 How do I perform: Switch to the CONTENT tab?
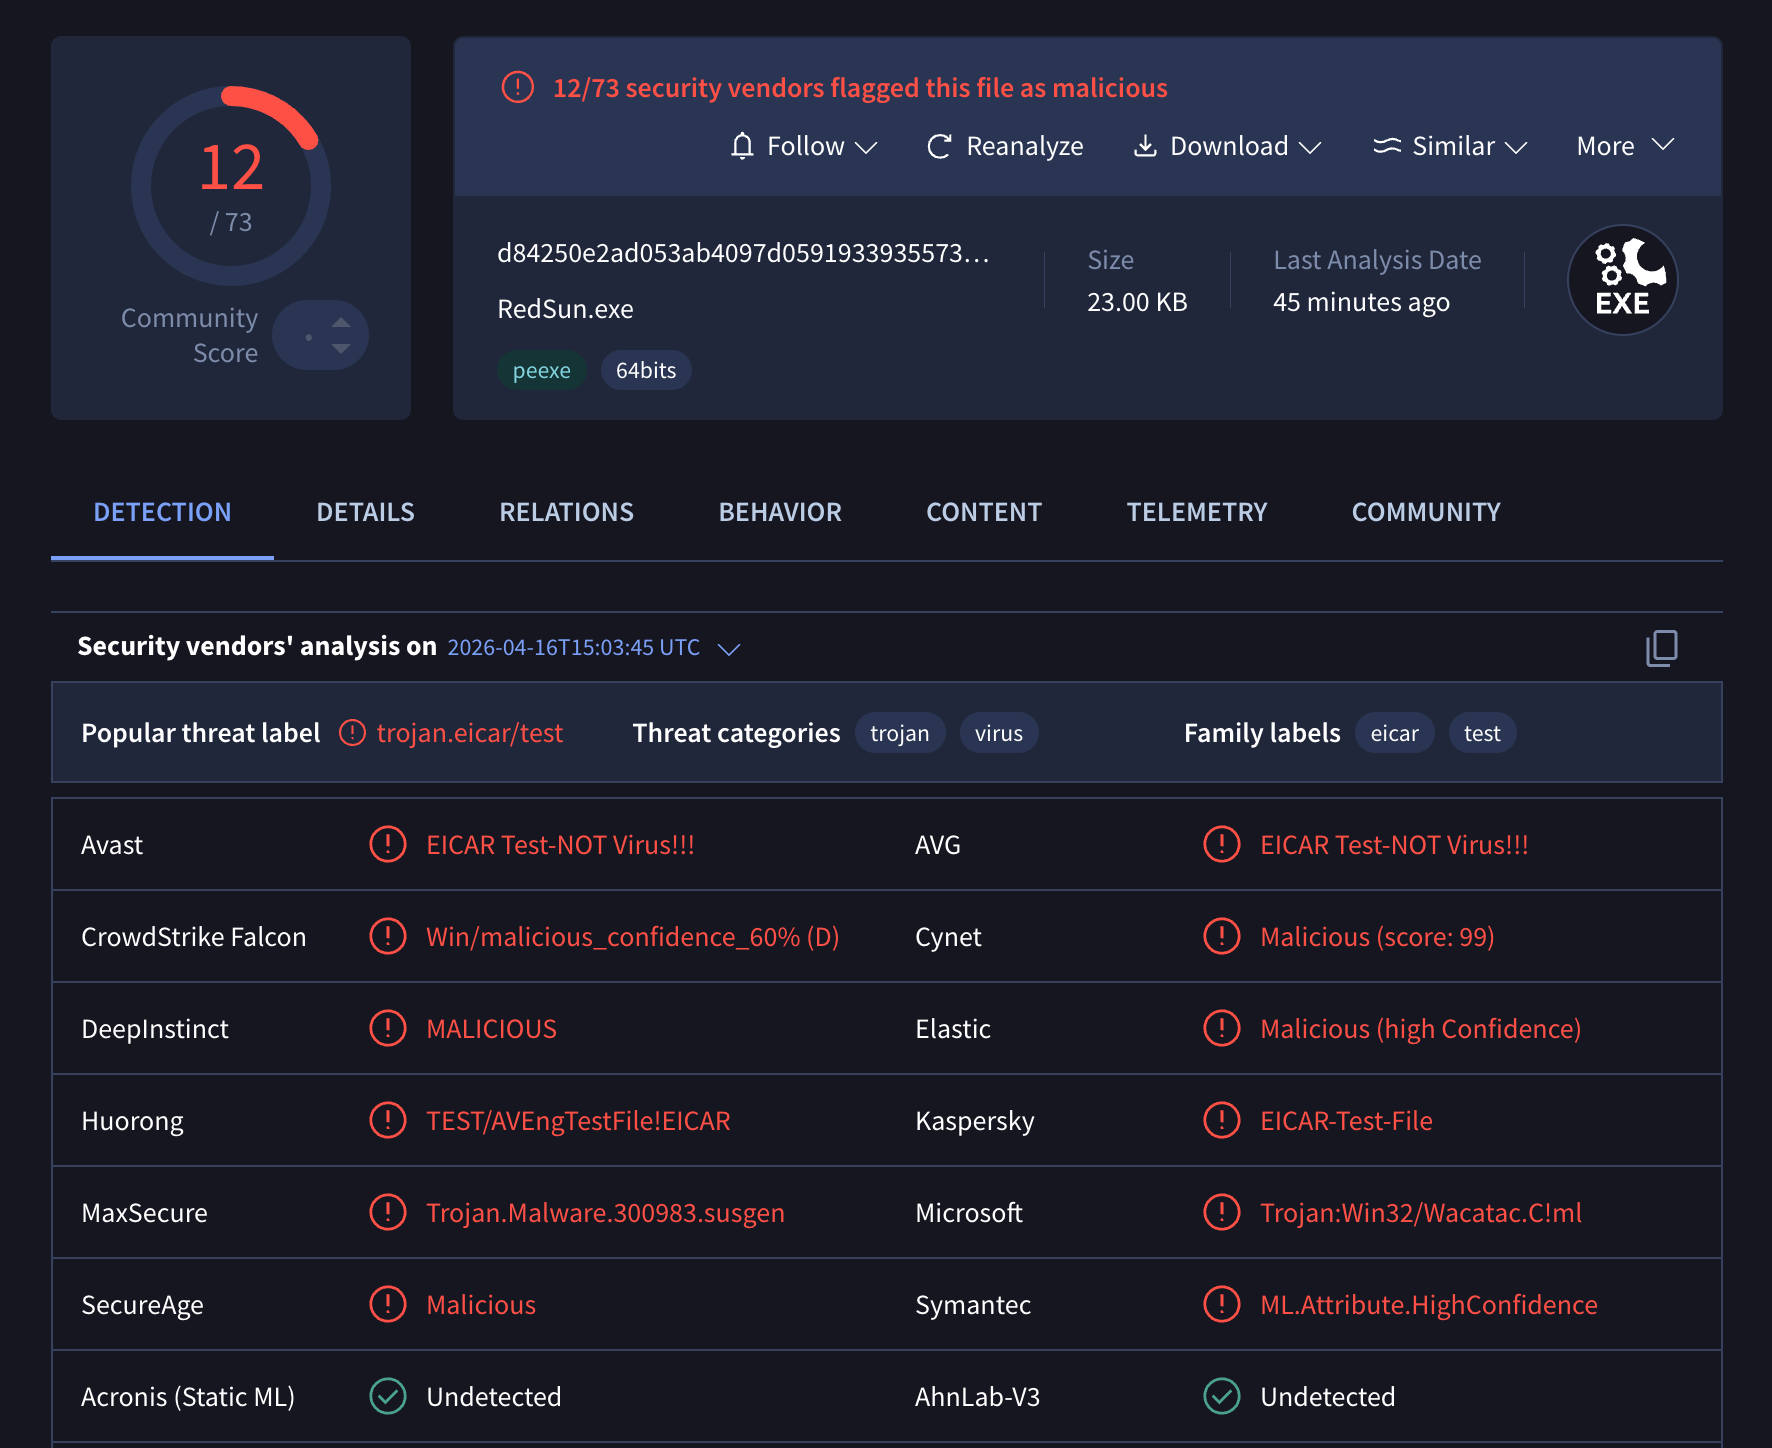[984, 512]
